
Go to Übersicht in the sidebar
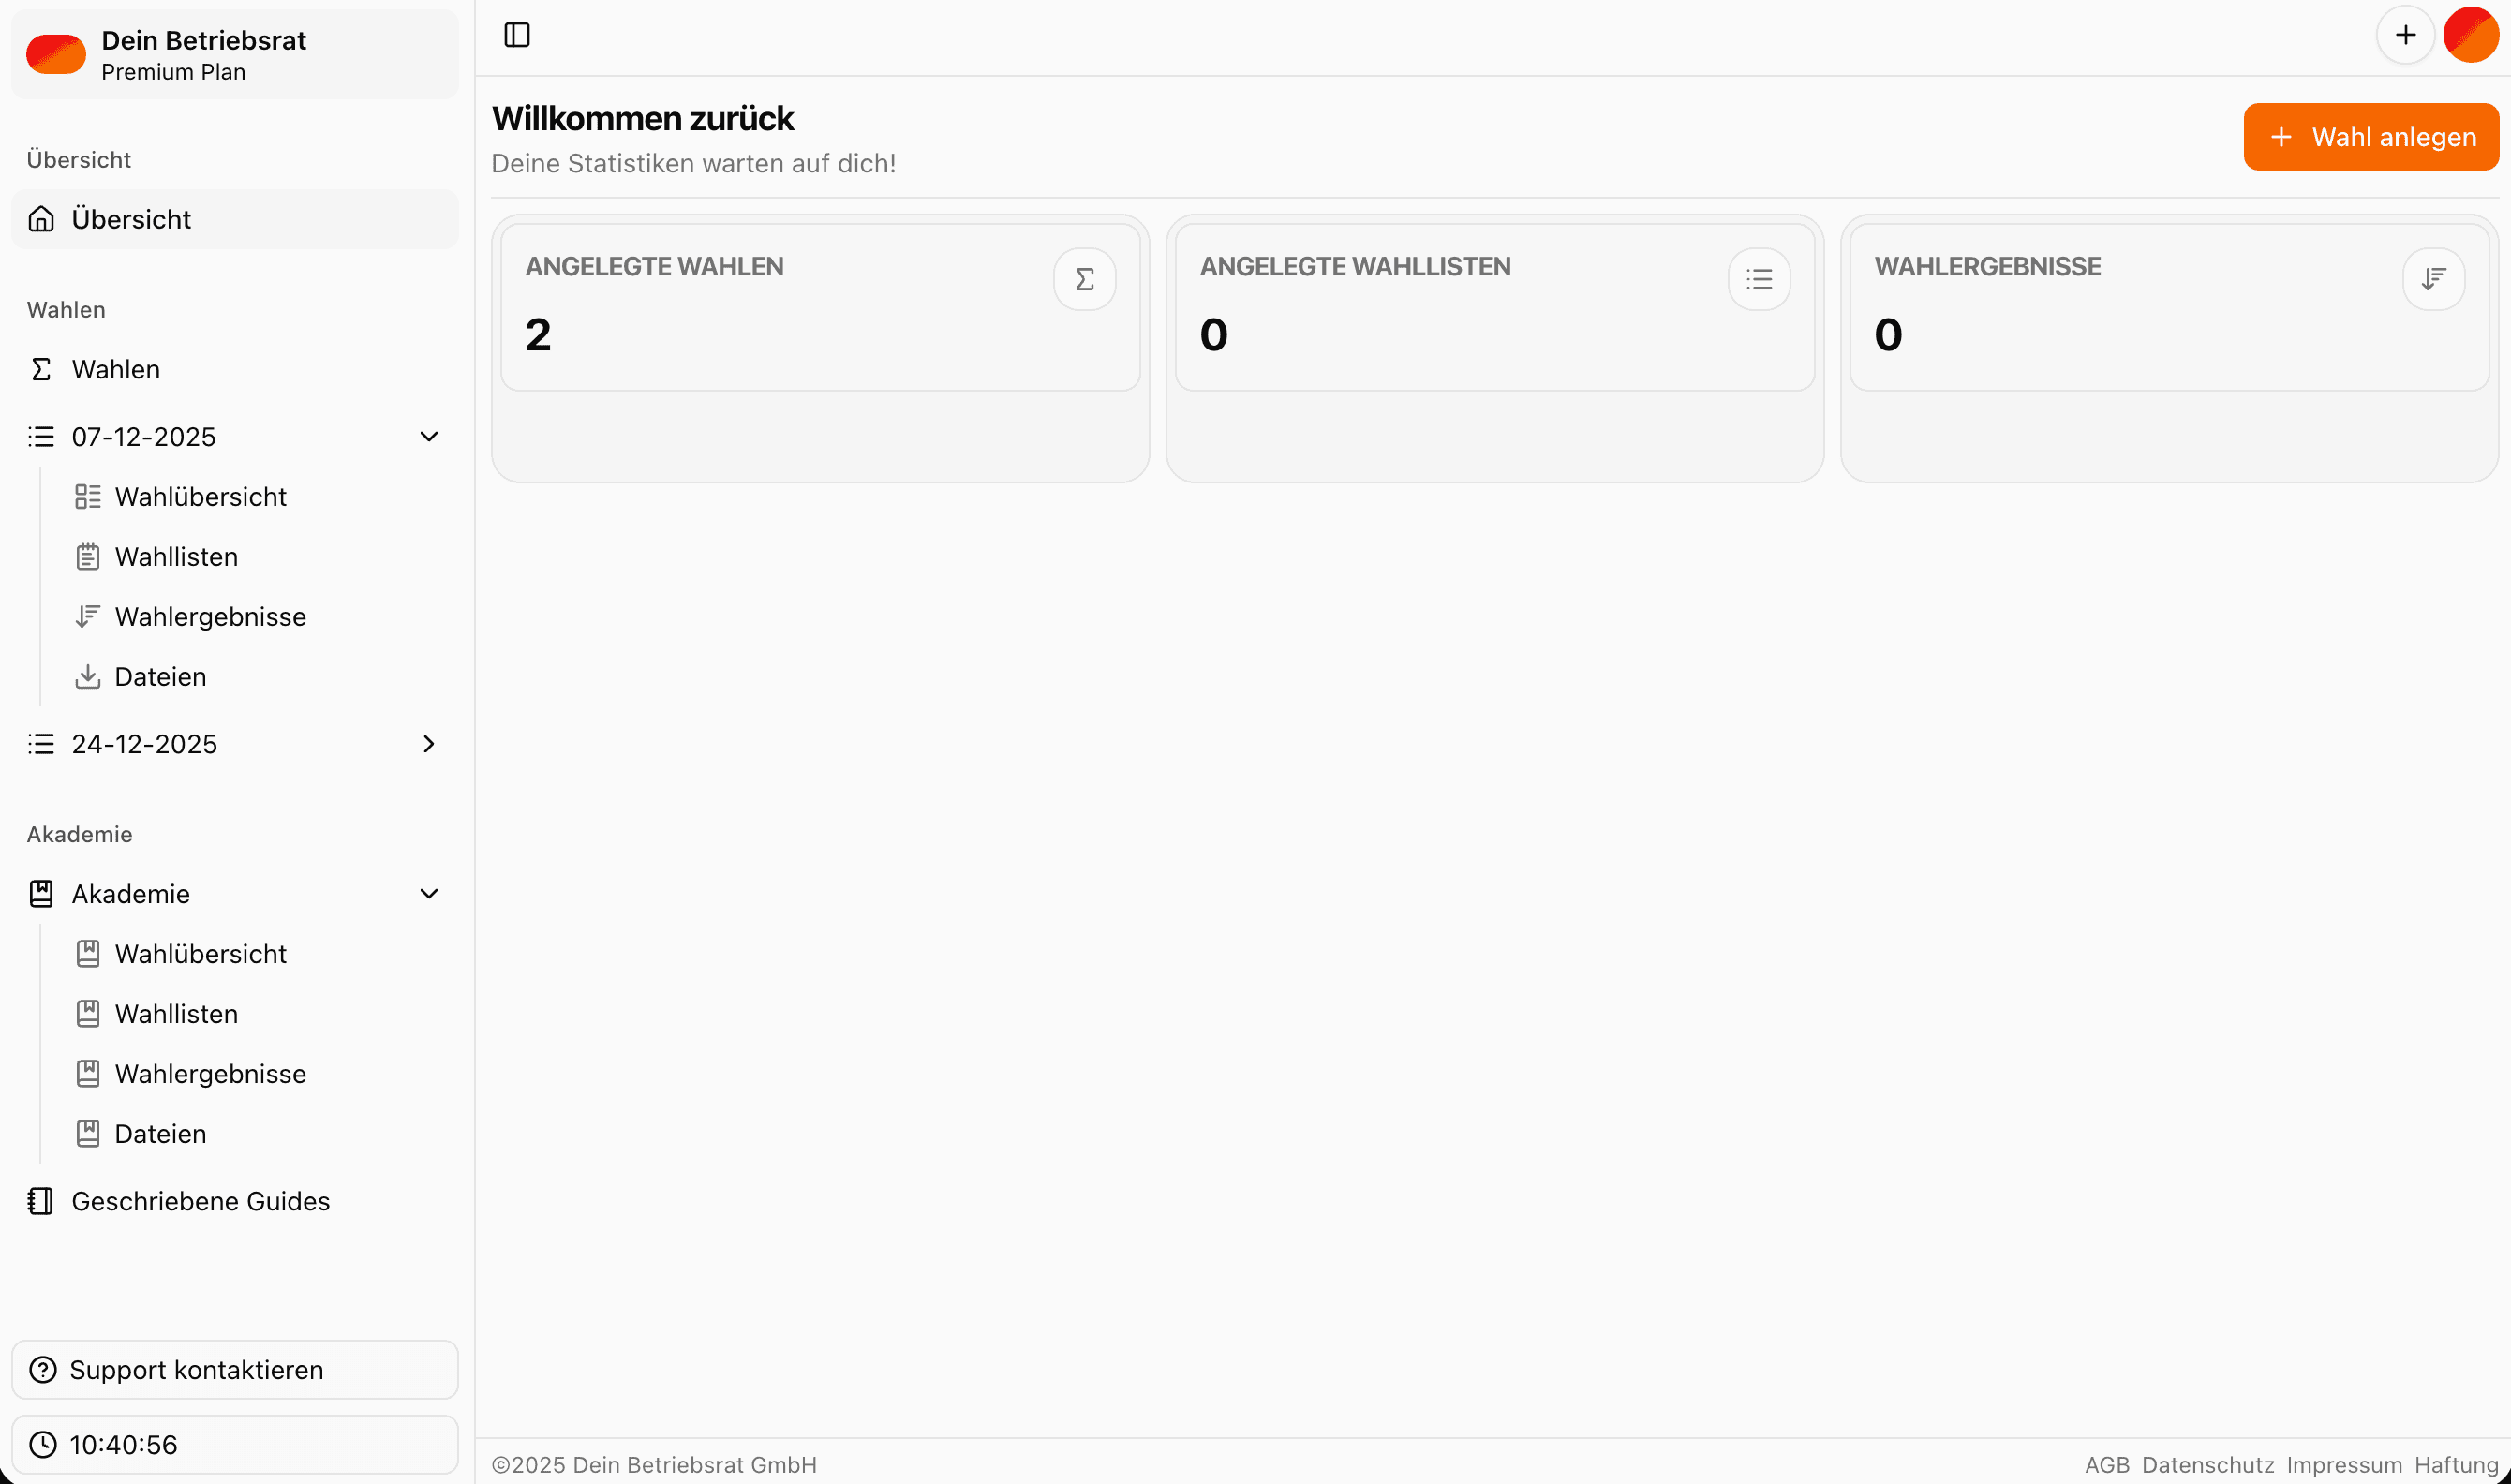click(x=131, y=220)
